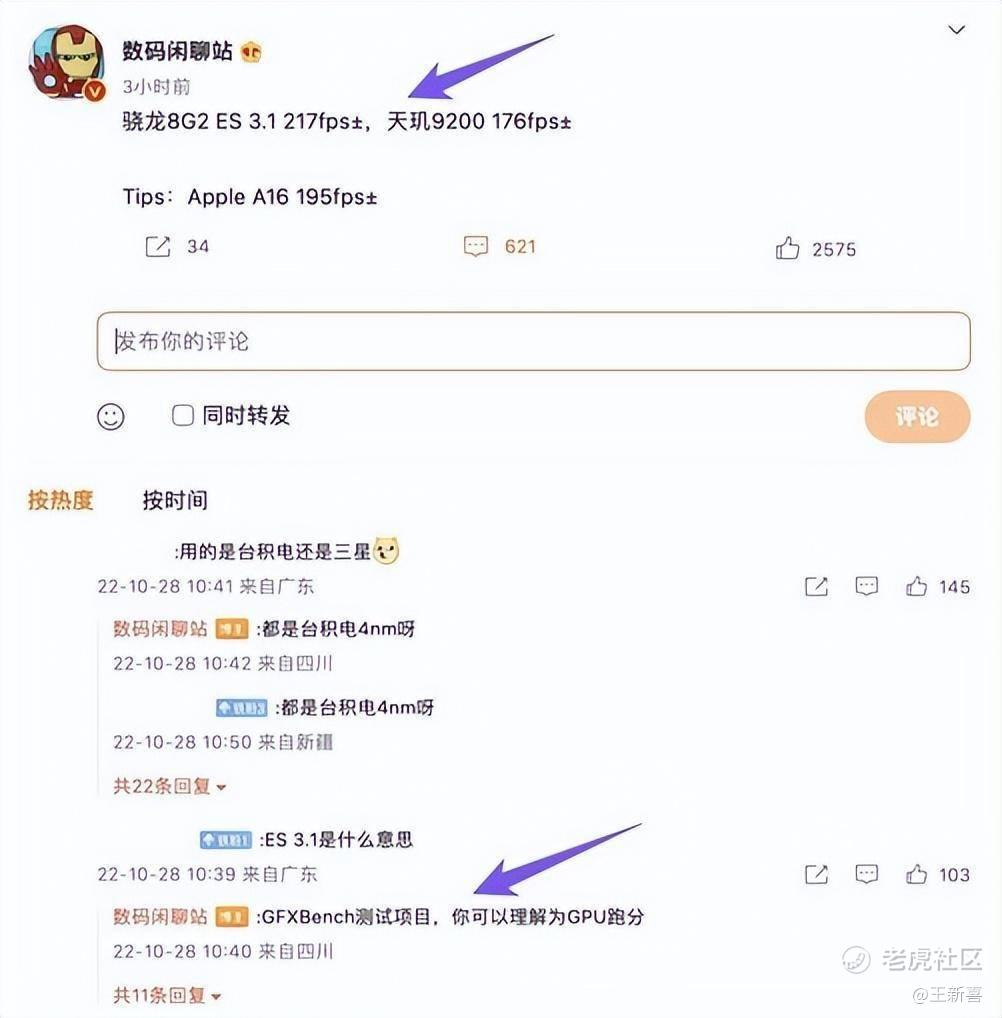Viewport: 1002px width, 1018px height.
Task: Click the repost icon under main post
Action: (158, 247)
